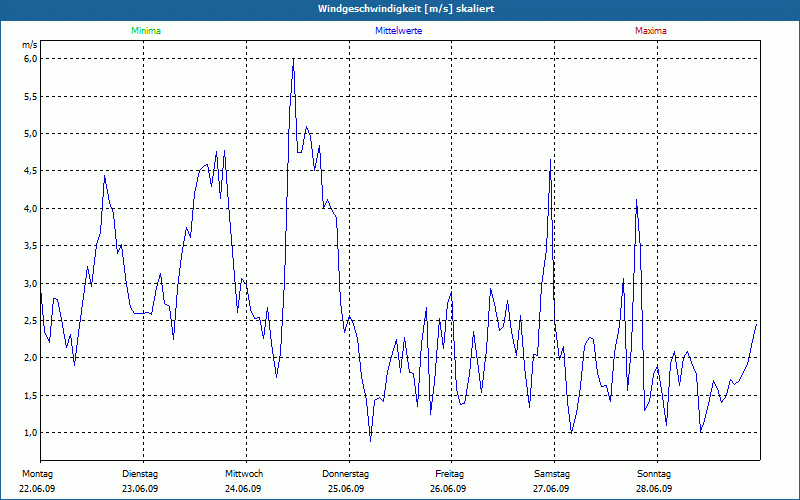800x500 pixels.
Task: Click the Dienstag day label
Action: coord(140,474)
